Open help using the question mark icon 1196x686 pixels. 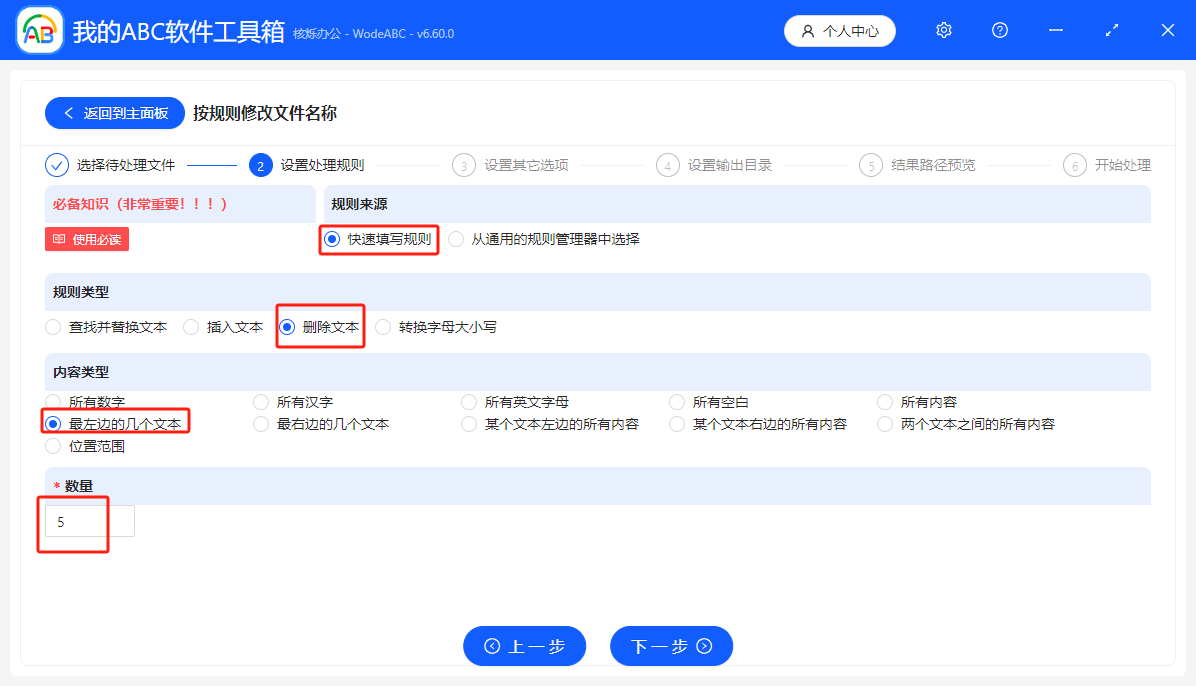(x=999, y=30)
